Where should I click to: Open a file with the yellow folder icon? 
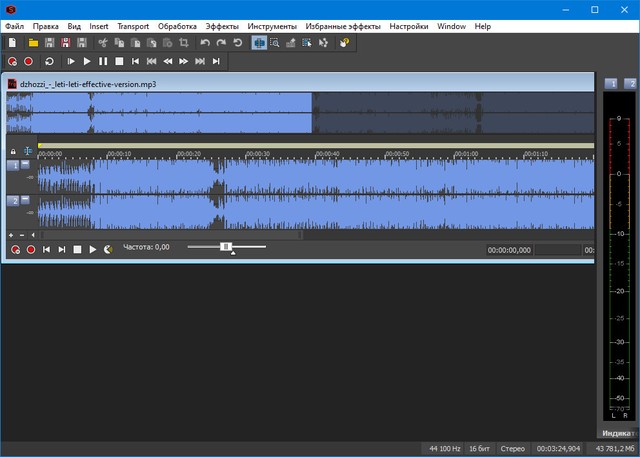point(33,43)
